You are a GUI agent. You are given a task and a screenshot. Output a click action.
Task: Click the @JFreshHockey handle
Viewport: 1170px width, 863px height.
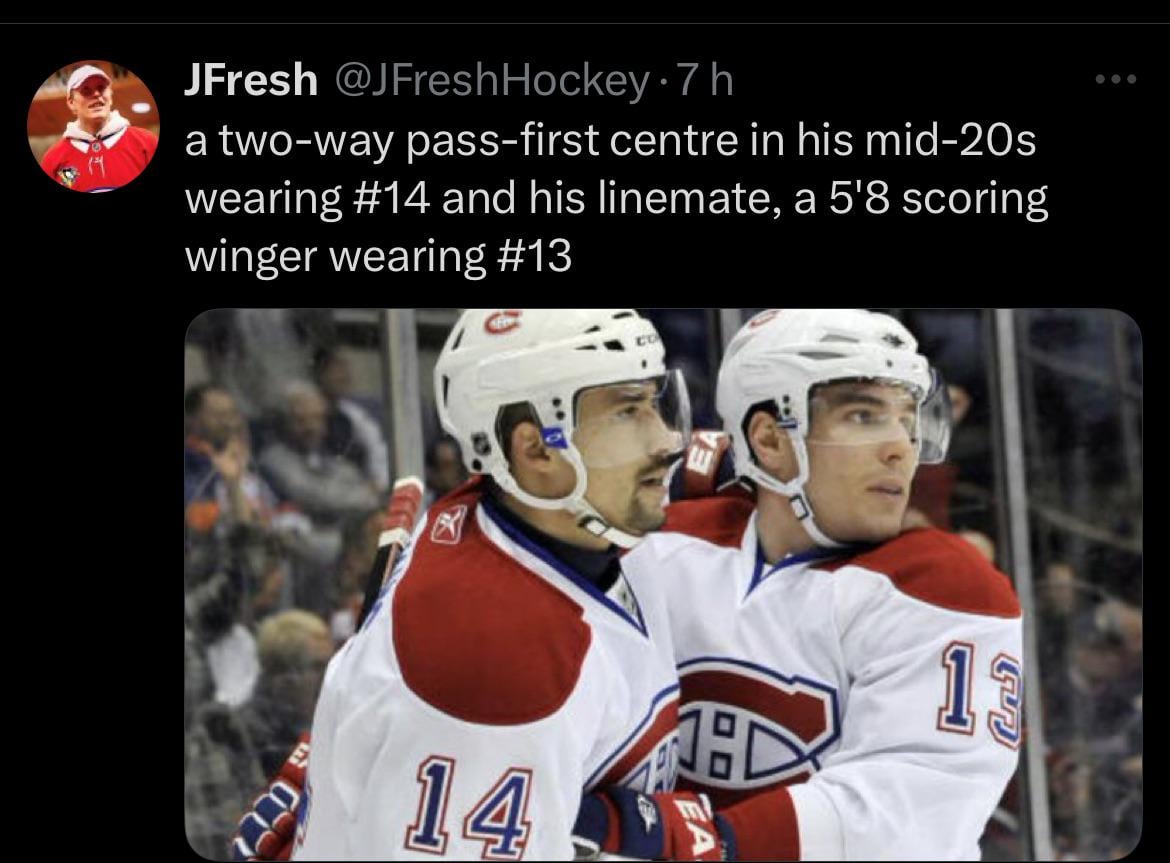point(491,81)
